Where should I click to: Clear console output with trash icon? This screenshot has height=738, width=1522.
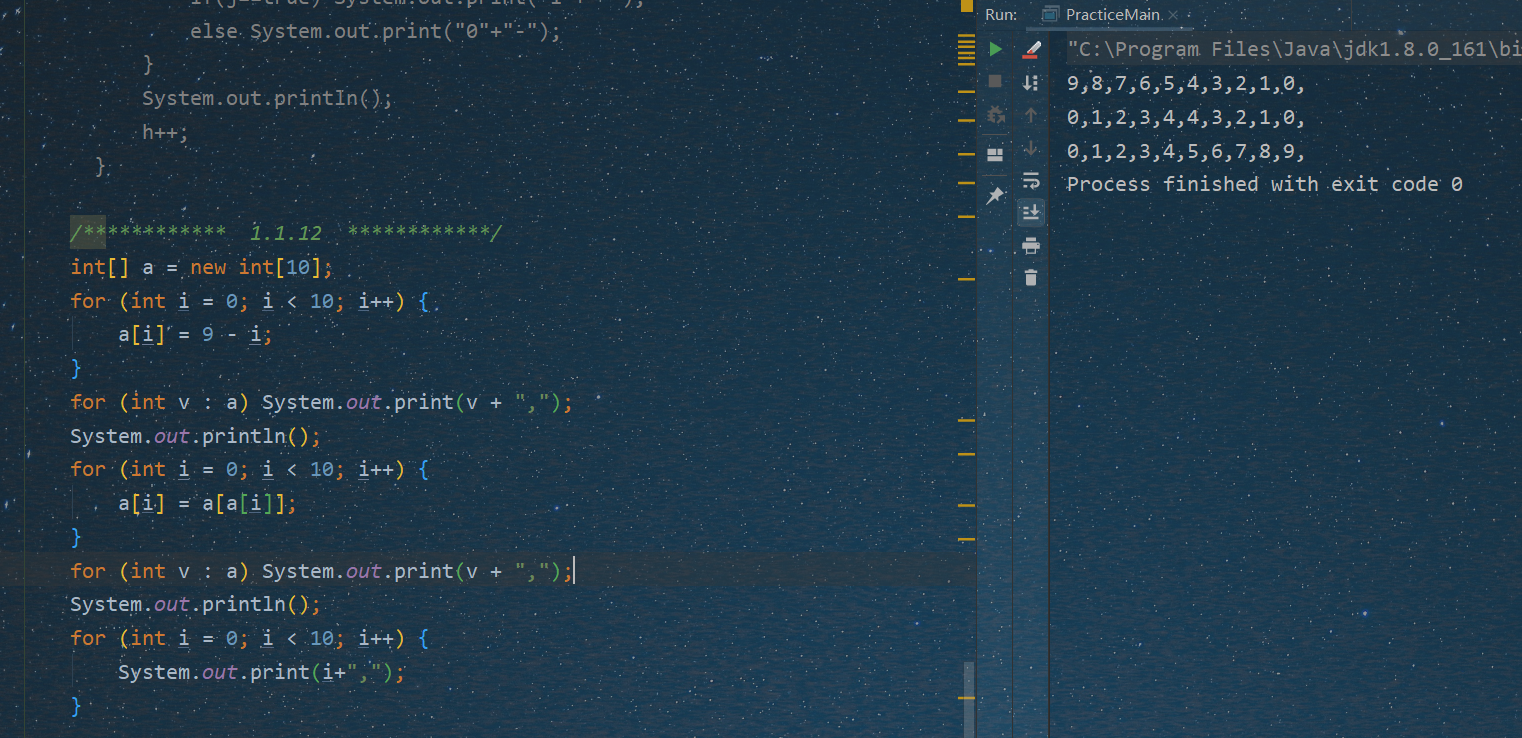[1031, 277]
